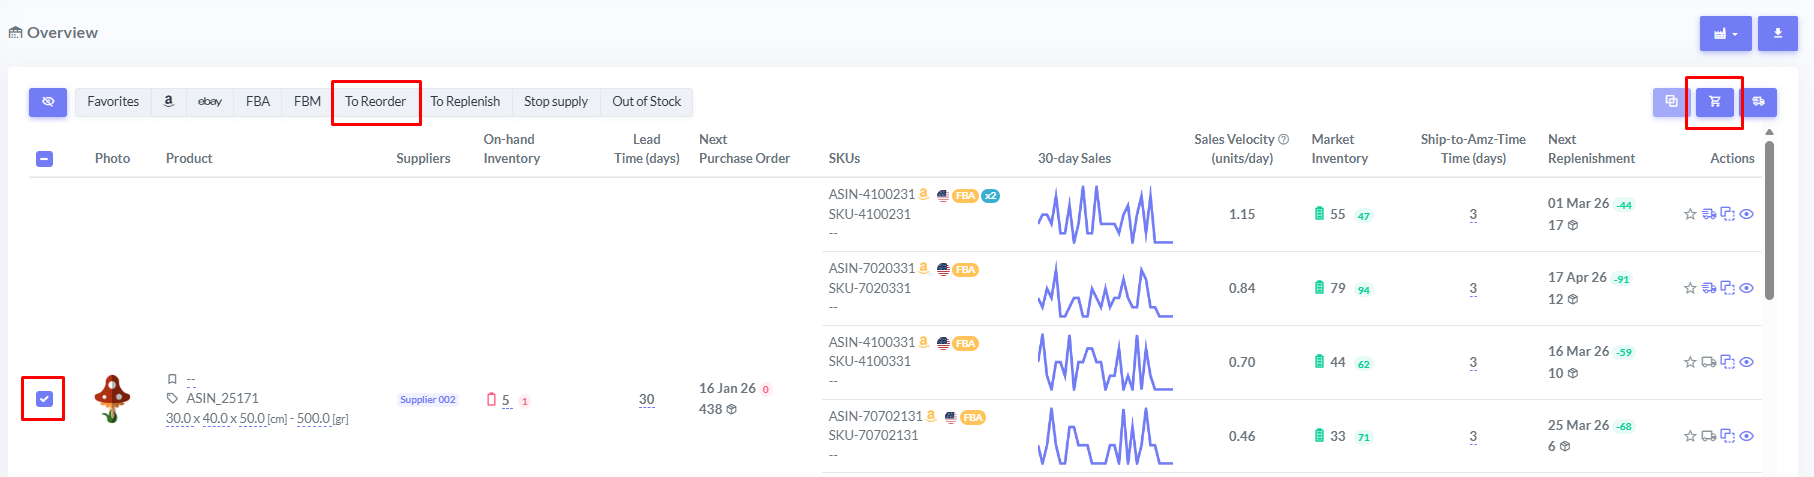This screenshot has height=477, width=1814.
Task: Click the help icon beside Sales Velocity
Action: point(1283,140)
